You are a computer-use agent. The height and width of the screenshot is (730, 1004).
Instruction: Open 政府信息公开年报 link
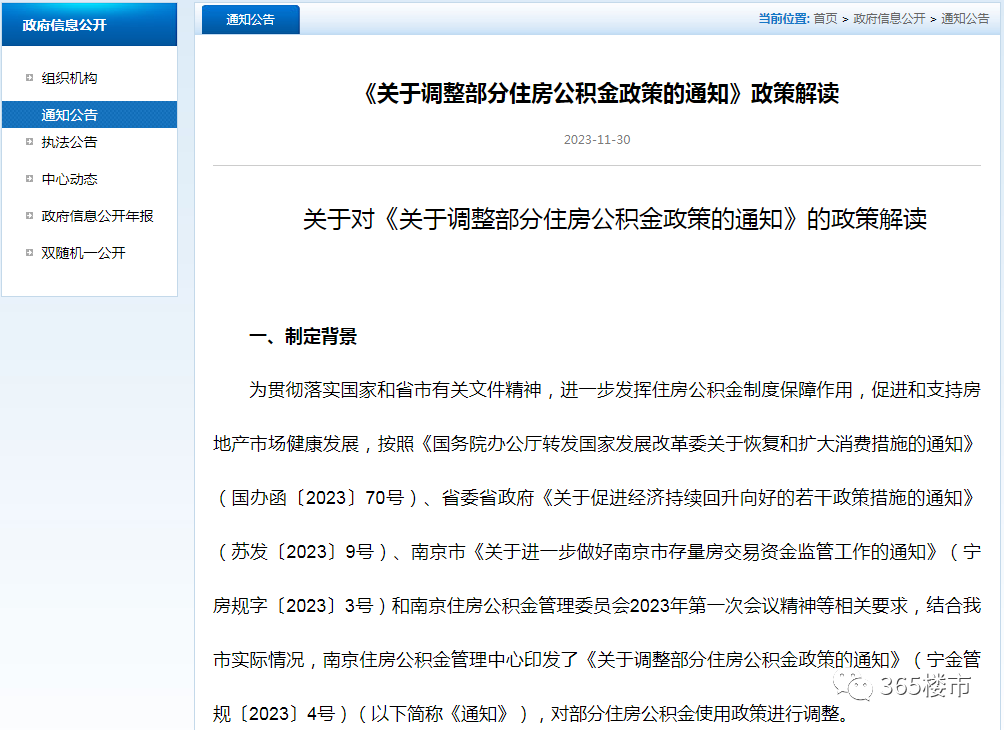97,216
